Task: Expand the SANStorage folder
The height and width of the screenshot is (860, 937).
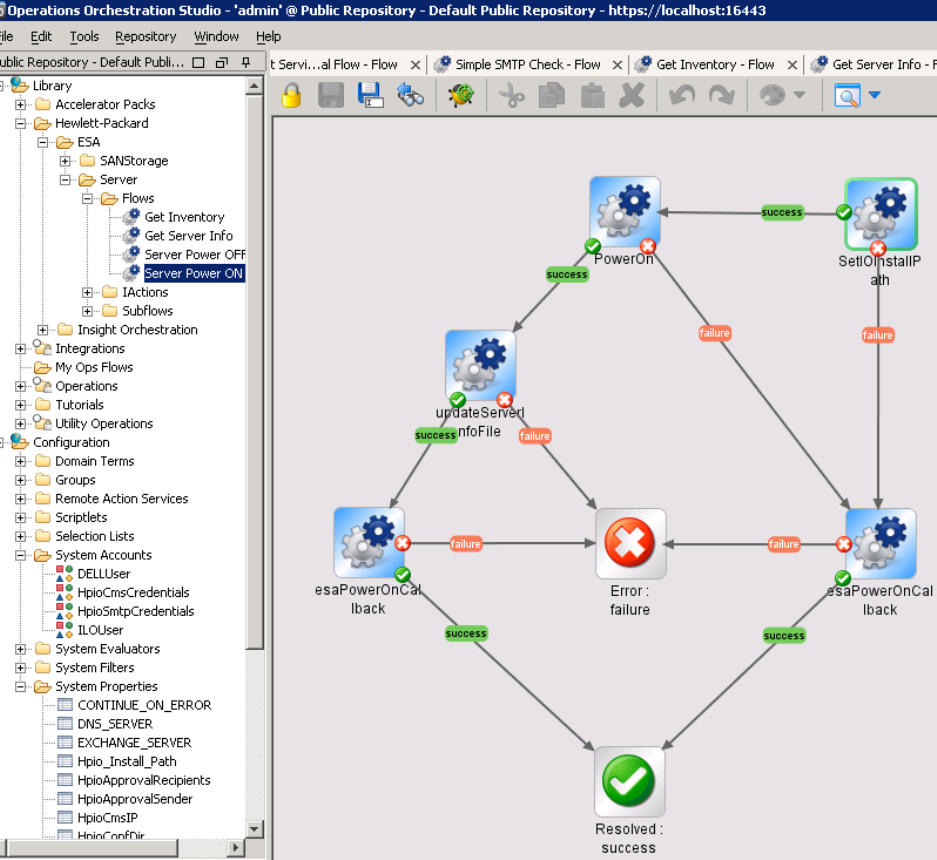Action: pos(65,161)
